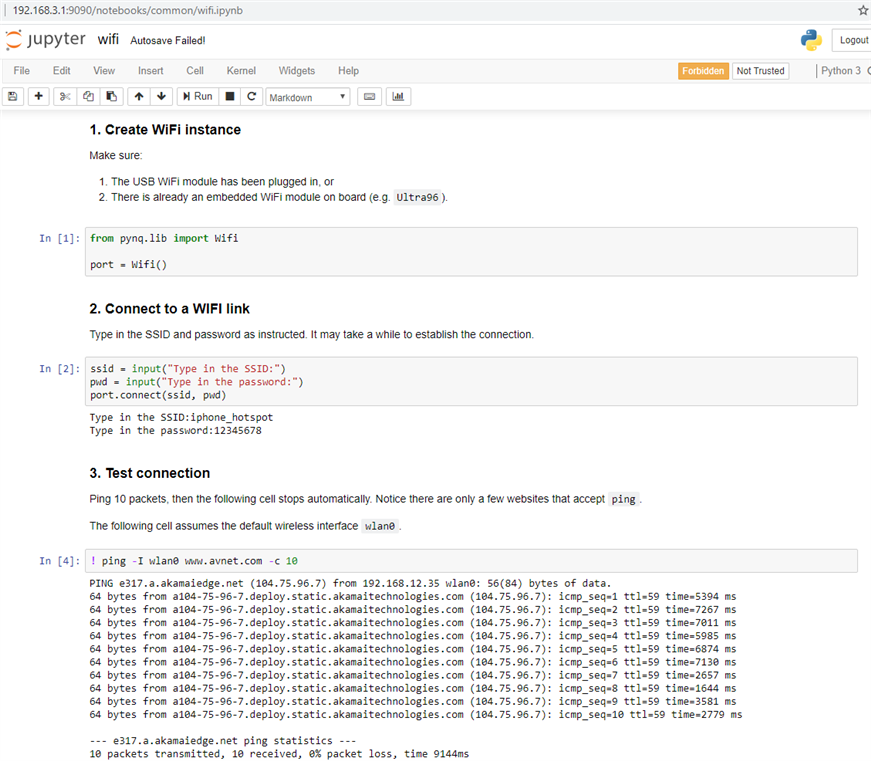Paste cells below icon

(112, 97)
